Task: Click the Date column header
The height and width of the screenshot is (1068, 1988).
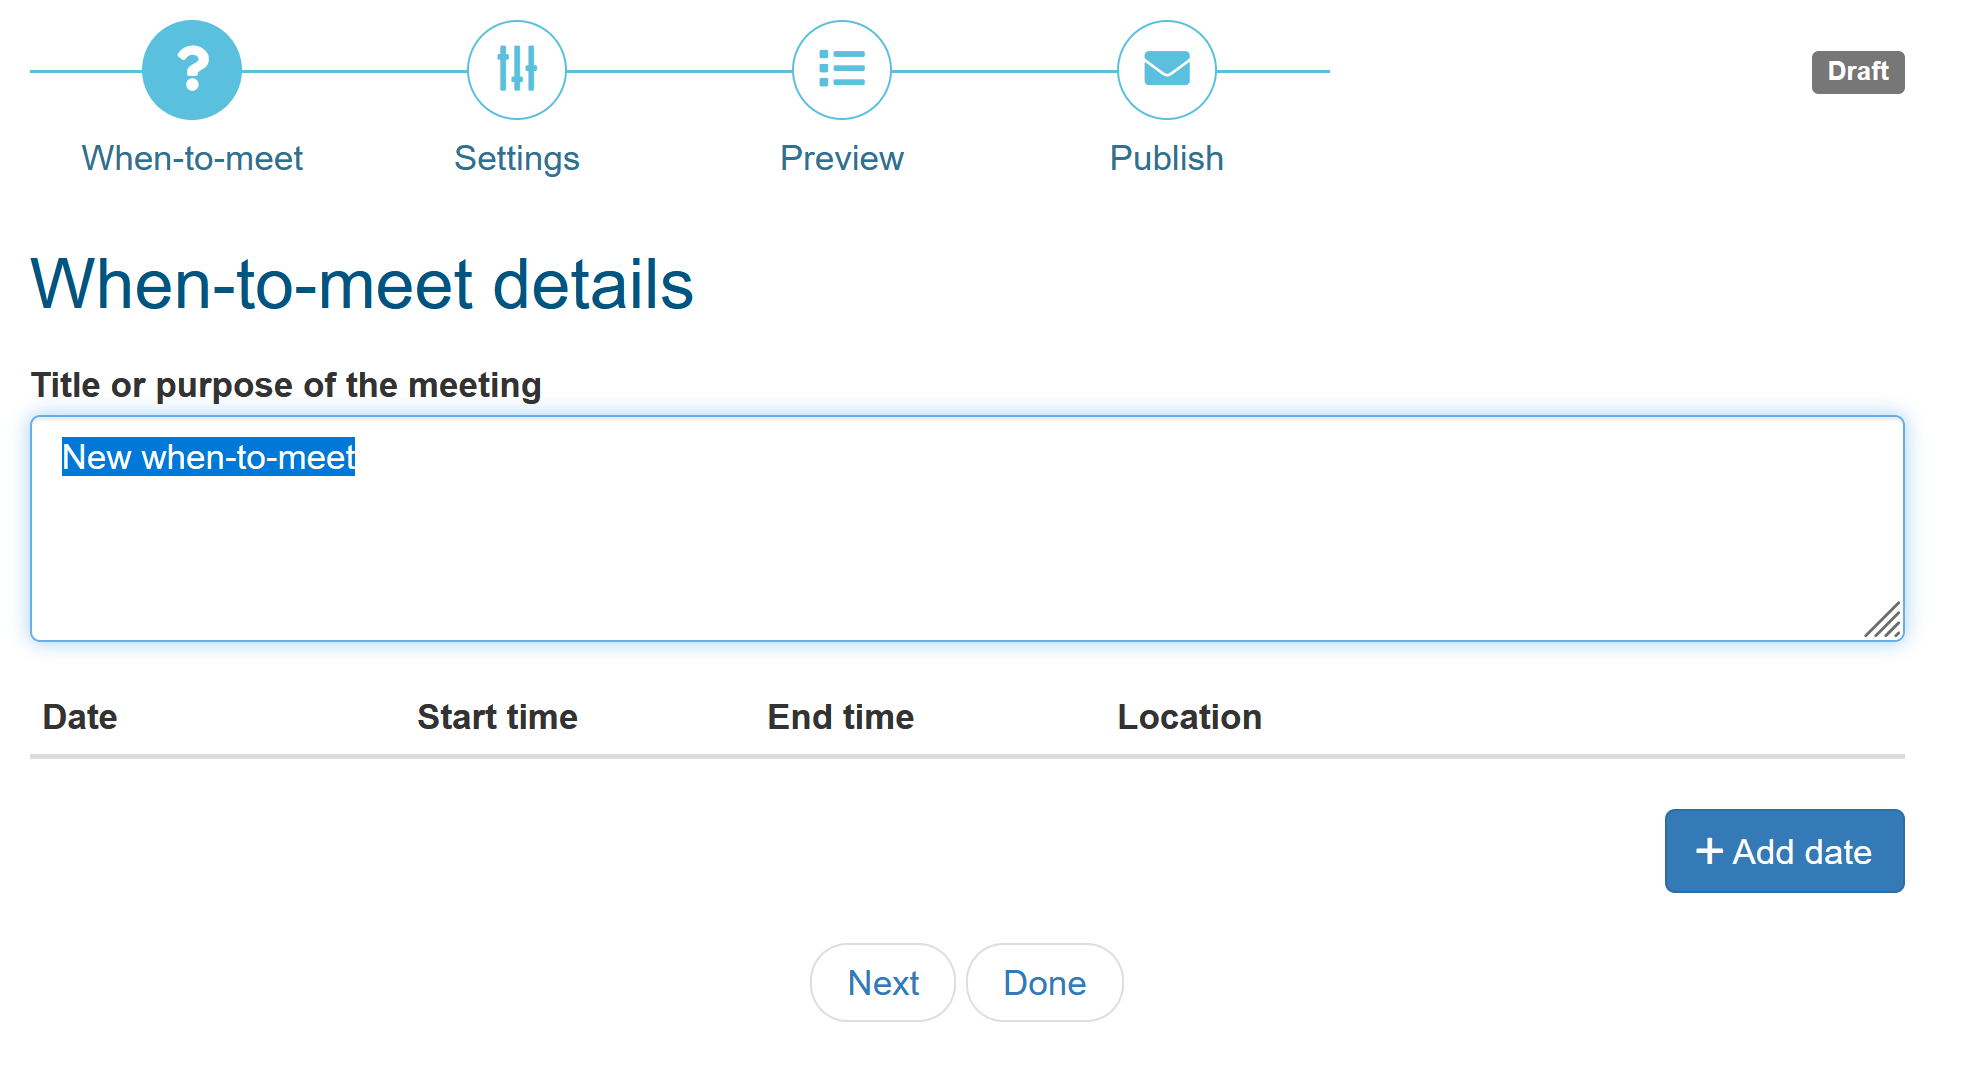Action: point(80,717)
